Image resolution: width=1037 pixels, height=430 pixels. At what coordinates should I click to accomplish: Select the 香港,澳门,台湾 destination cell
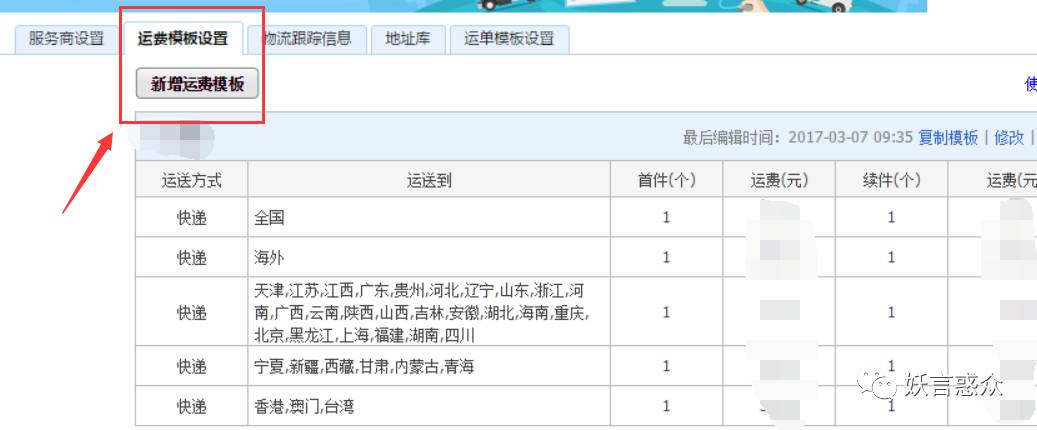[304, 407]
